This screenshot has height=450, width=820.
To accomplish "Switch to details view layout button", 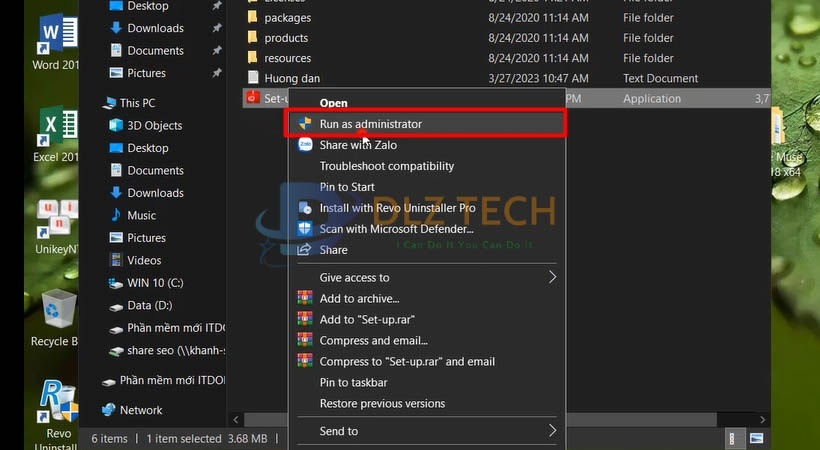I will click(732, 438).
